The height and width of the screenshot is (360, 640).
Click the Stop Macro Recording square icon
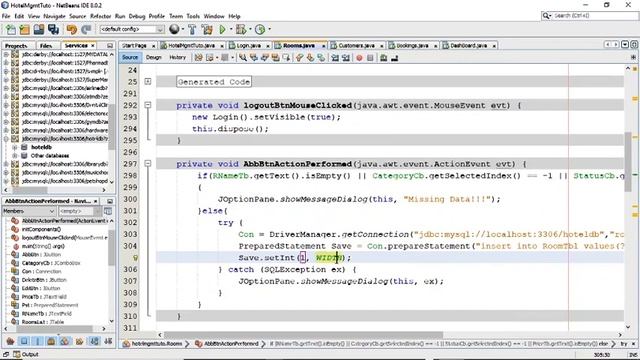[370, 58]
